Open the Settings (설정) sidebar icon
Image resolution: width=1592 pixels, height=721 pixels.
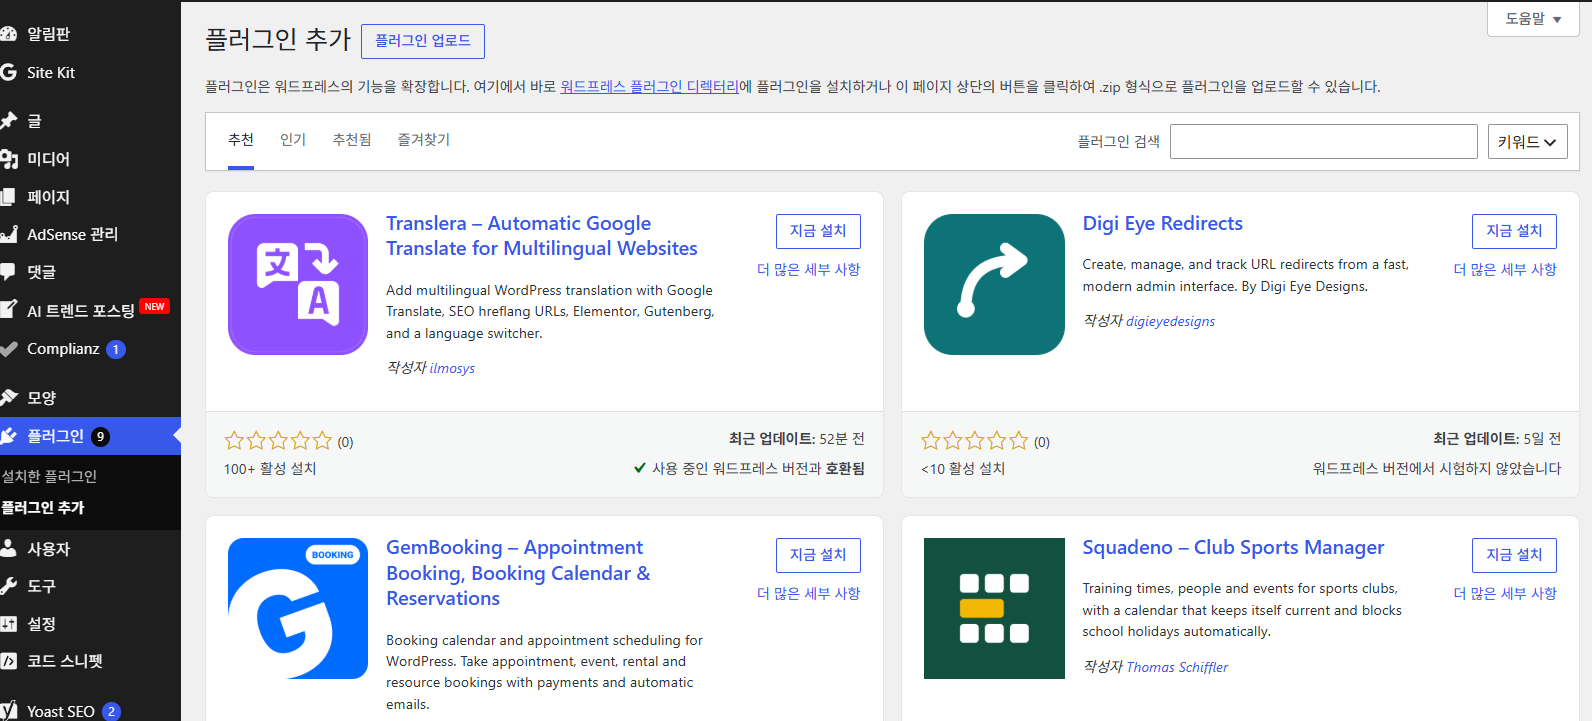point(9,624)
